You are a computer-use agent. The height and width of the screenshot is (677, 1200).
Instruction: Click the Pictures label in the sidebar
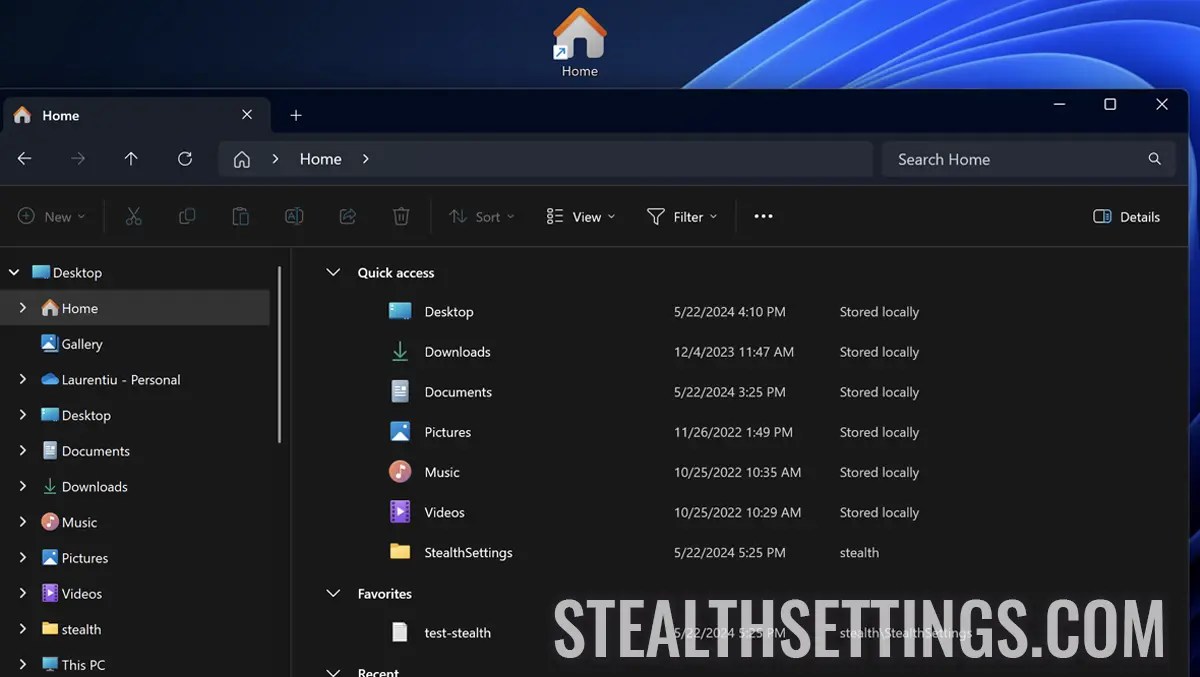click(x=85, y=558)
